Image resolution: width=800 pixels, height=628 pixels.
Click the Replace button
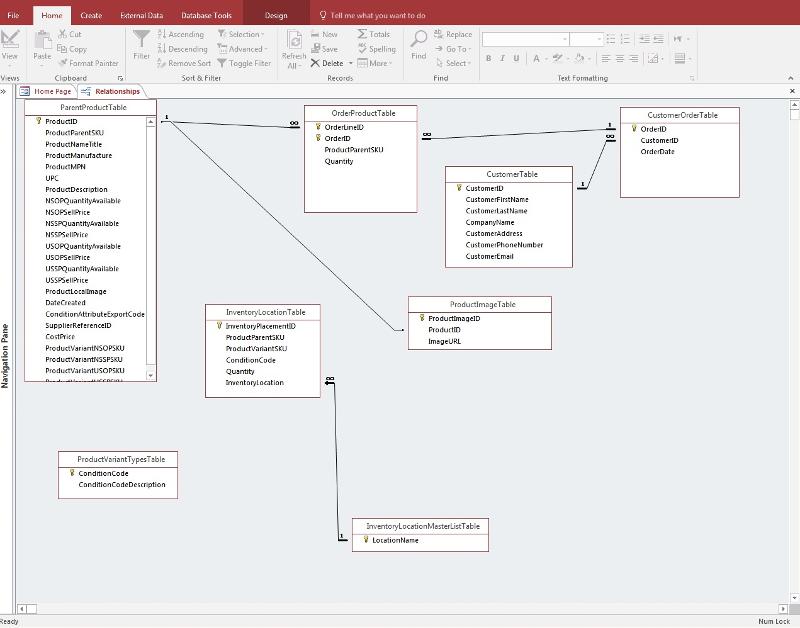tap(453, 34)
